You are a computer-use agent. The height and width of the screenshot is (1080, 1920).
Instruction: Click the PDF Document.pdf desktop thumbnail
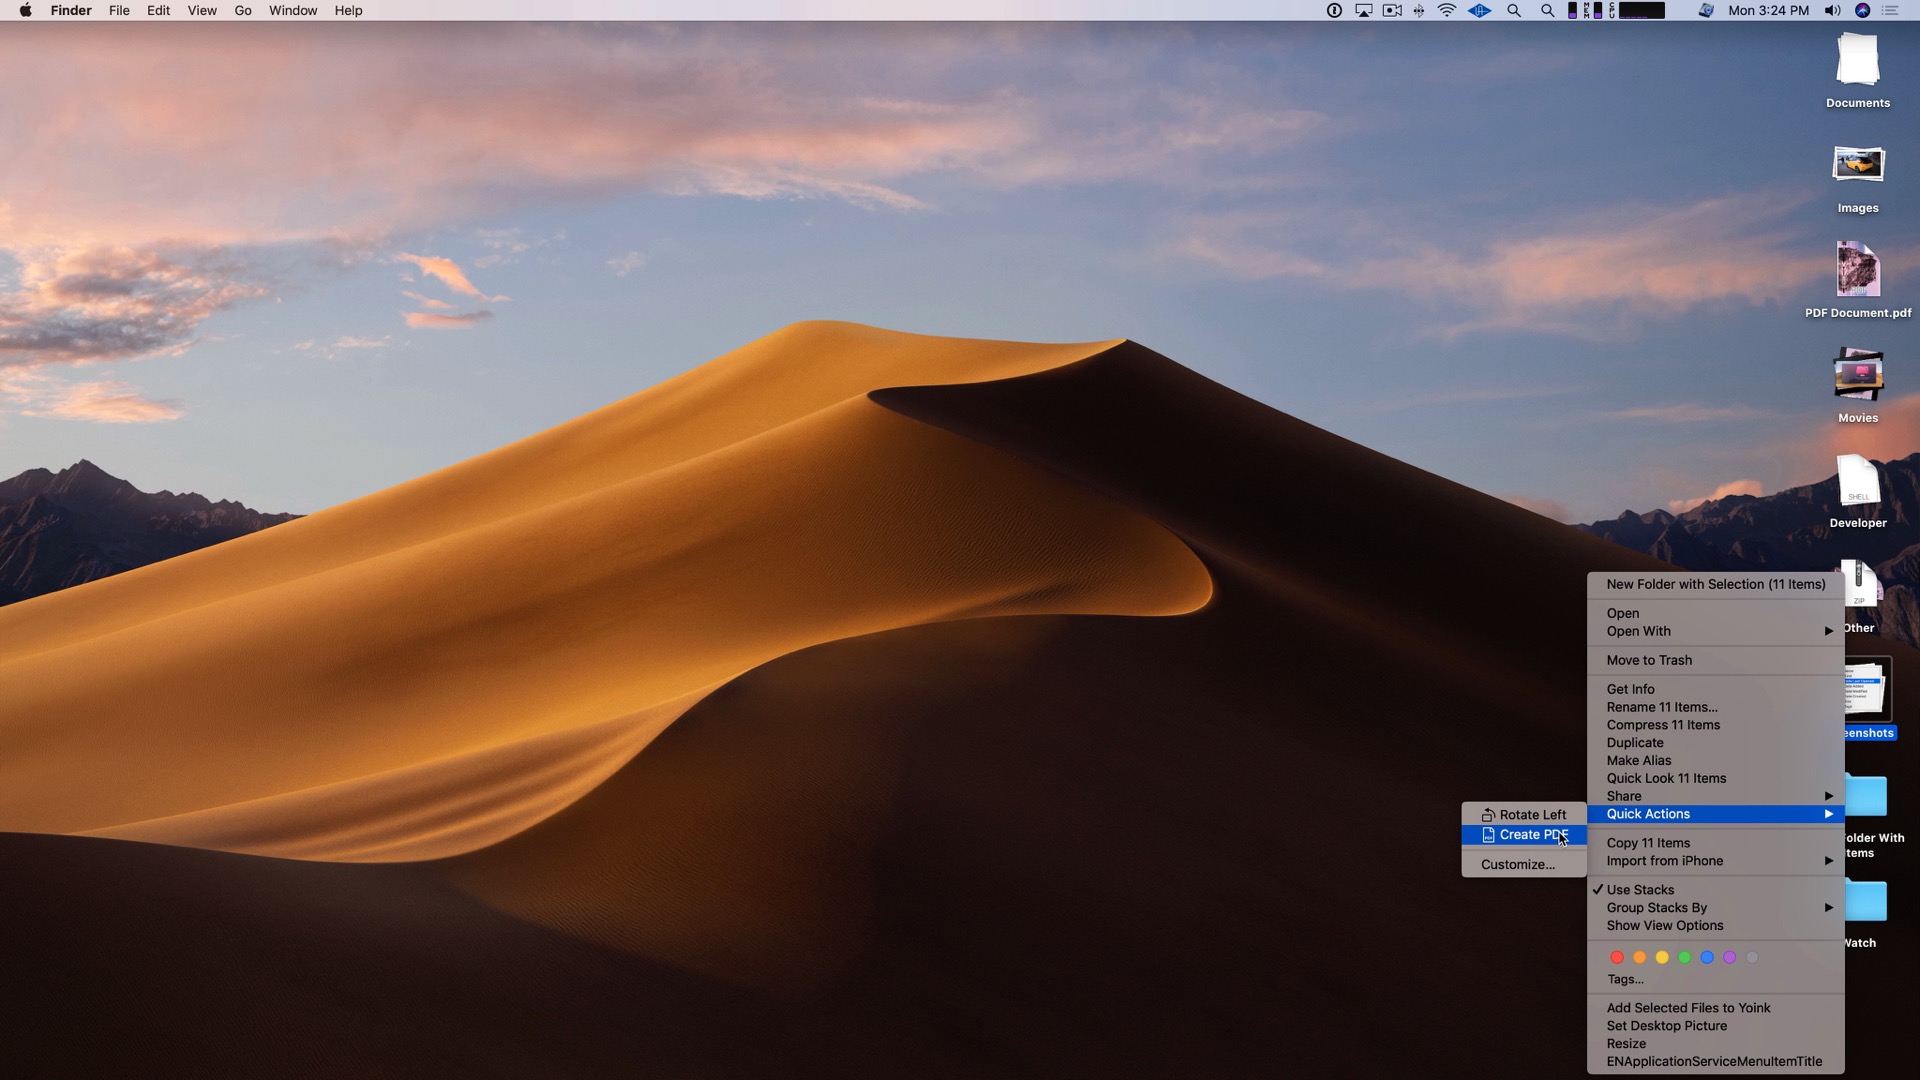coord(1857,270)
